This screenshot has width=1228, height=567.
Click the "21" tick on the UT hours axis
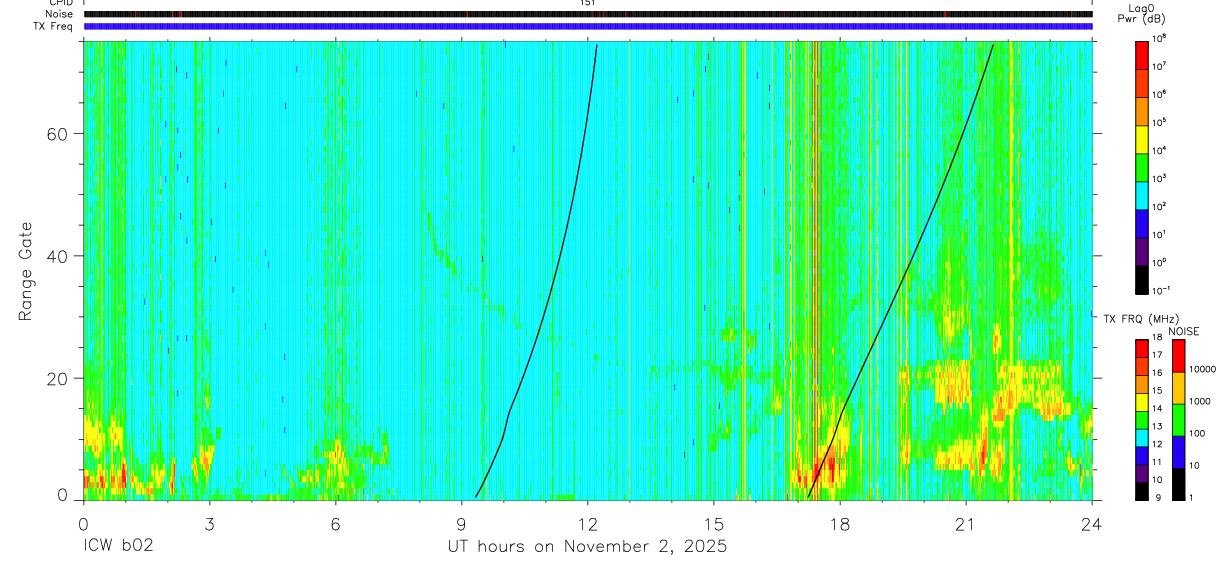pyautogui.click(x=966, y=523)
